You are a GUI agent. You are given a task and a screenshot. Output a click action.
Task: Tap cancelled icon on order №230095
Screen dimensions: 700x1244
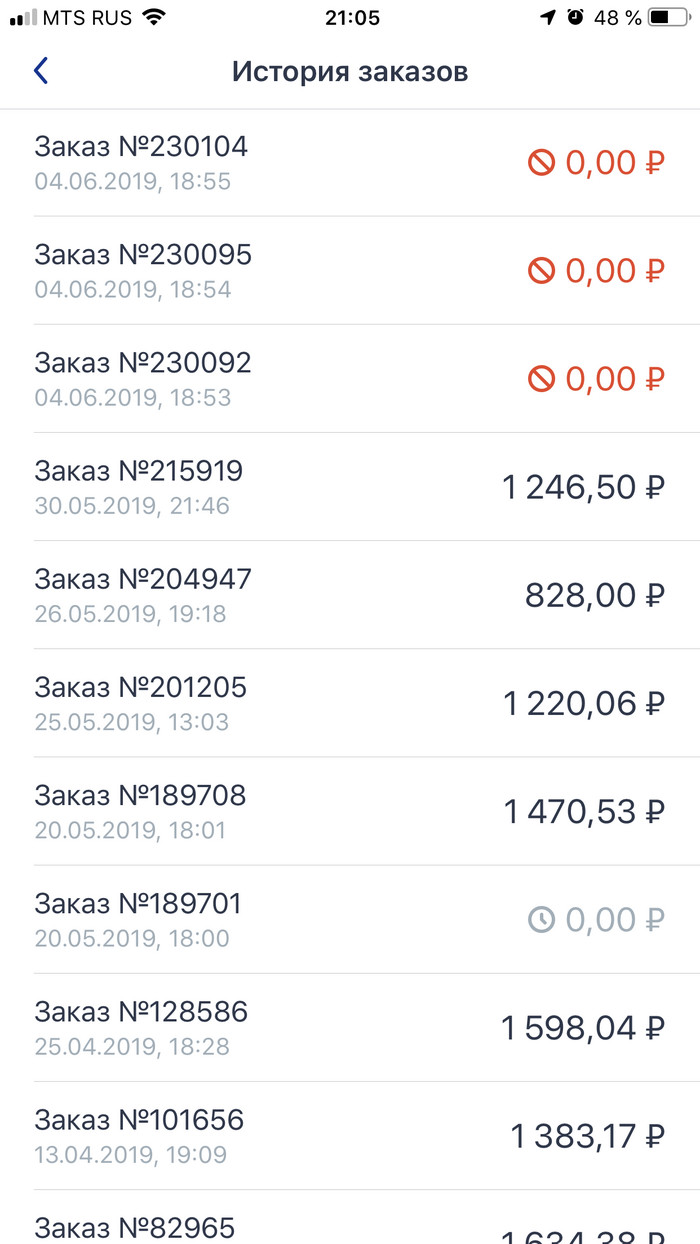click(x=541, y=271)
